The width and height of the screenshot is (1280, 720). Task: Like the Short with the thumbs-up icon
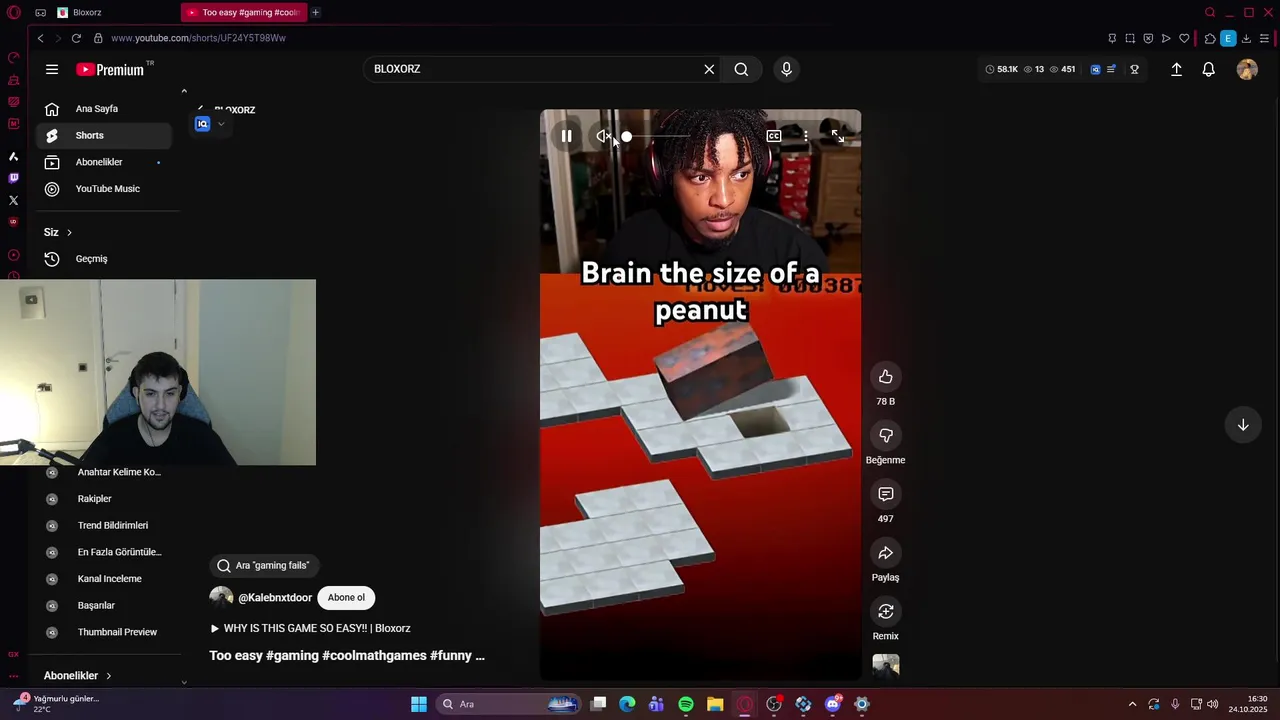[886, 377]
